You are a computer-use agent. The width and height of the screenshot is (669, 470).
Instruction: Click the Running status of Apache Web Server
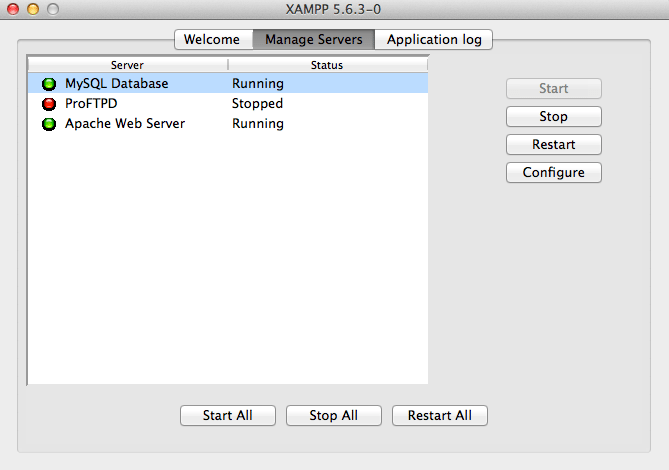(258, 124)
